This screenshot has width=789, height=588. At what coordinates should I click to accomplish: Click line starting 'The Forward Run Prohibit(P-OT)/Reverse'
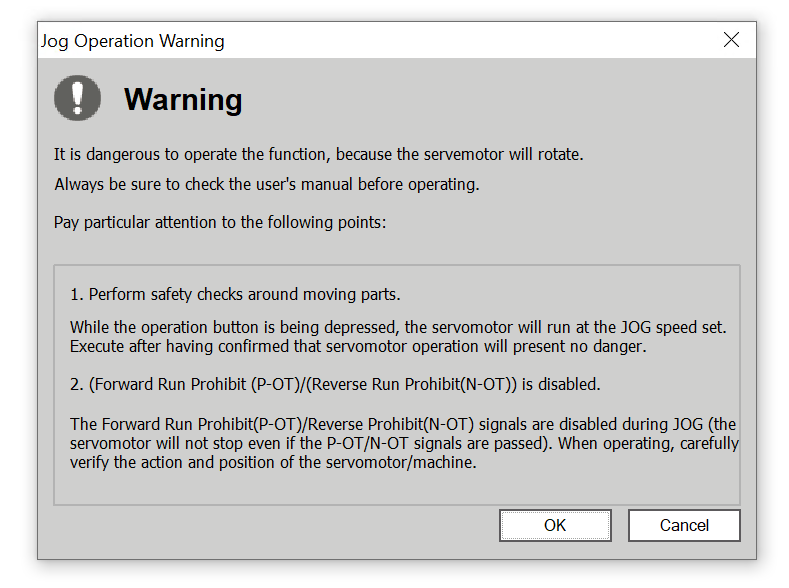(403, 423)
